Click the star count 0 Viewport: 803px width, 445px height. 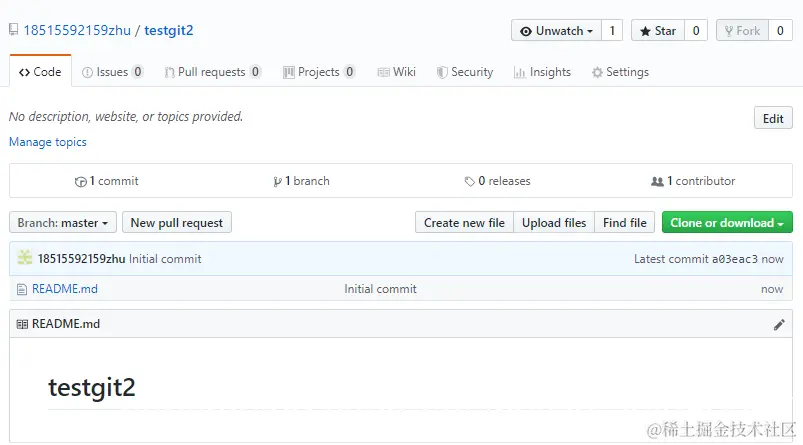tap(696, 31)
